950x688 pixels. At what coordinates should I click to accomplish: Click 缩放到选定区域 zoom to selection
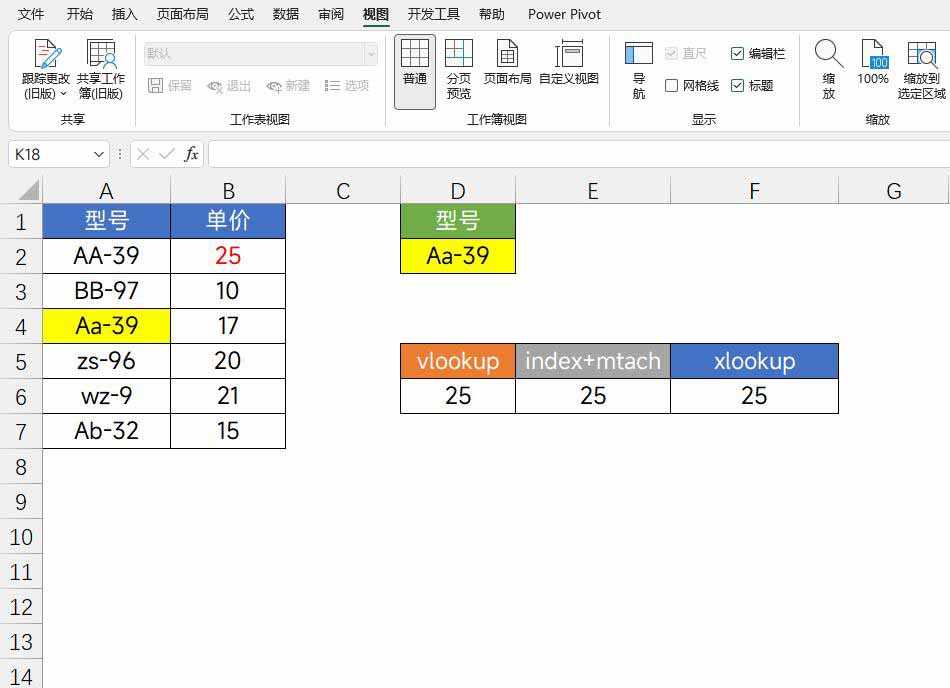click(x=921, y=56)
